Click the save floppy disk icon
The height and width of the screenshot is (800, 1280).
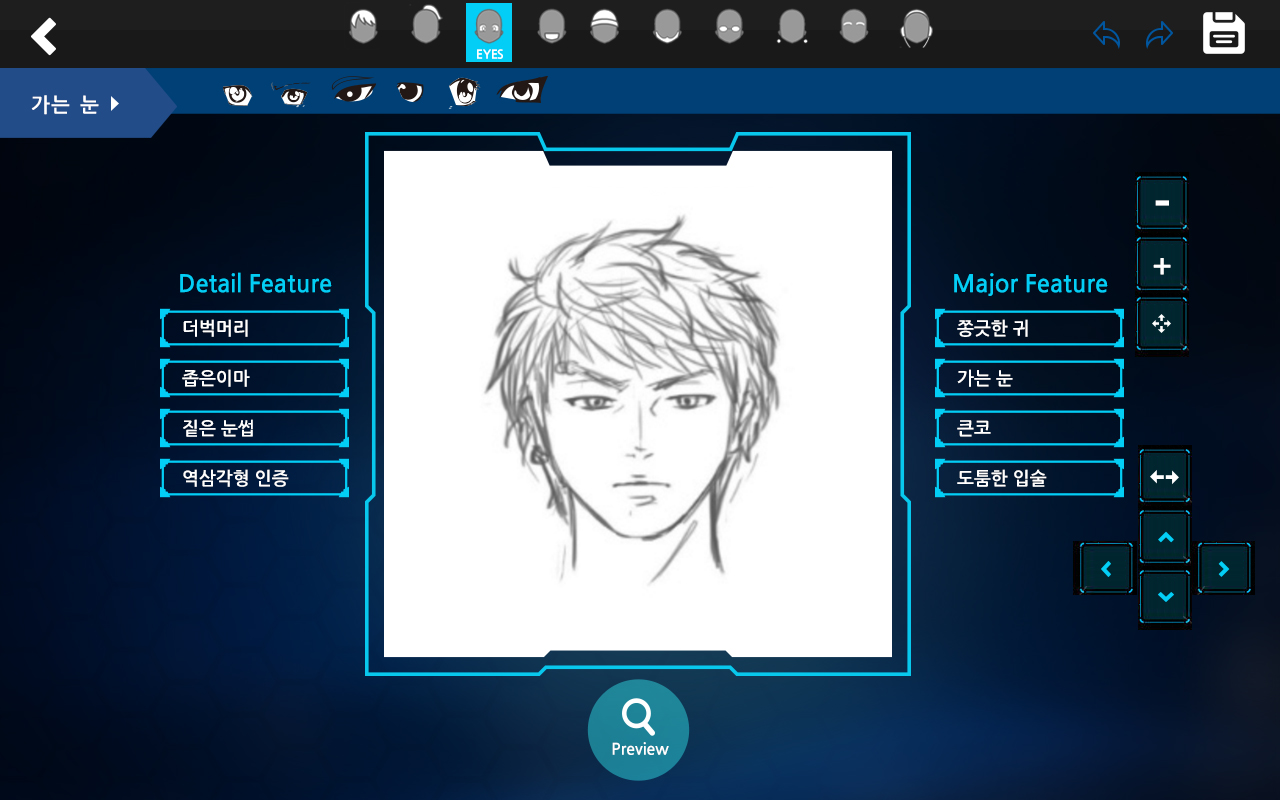[x=1223, y=34]
